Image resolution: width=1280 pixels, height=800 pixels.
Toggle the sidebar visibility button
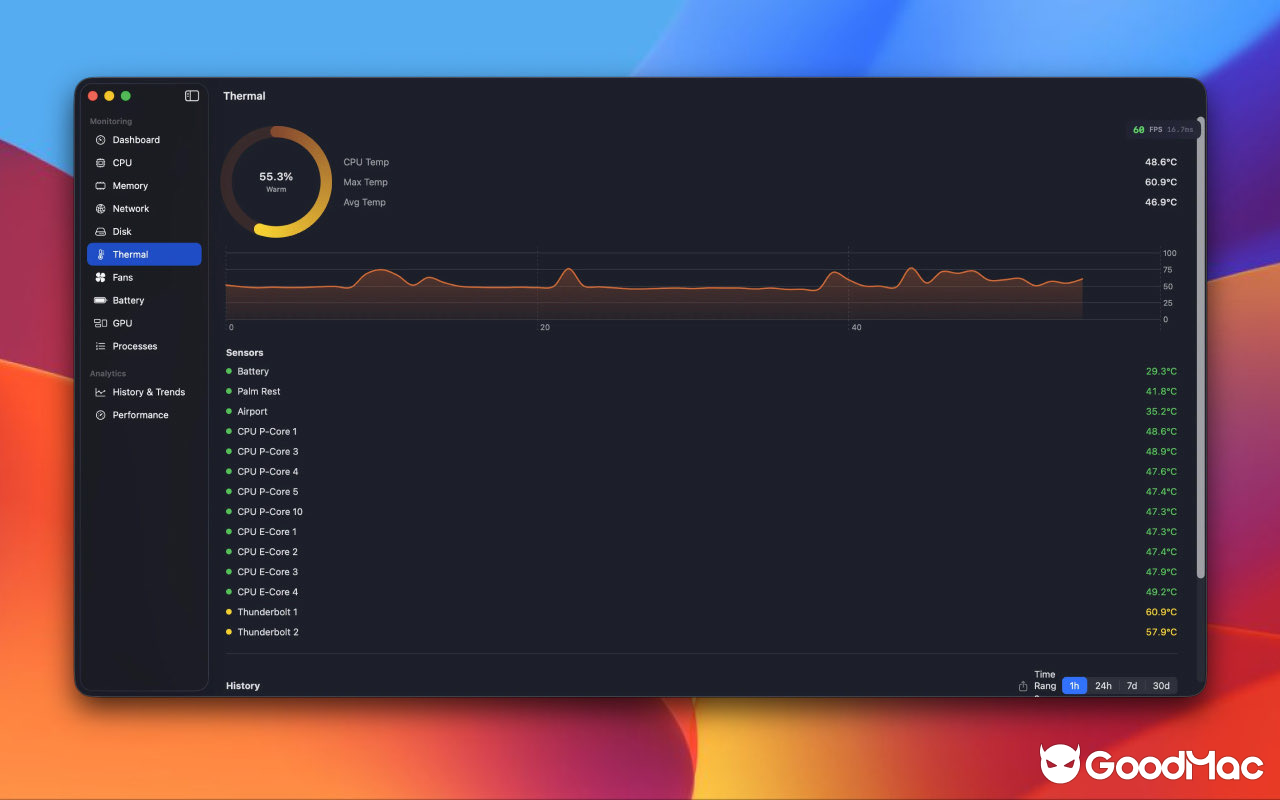191,95
